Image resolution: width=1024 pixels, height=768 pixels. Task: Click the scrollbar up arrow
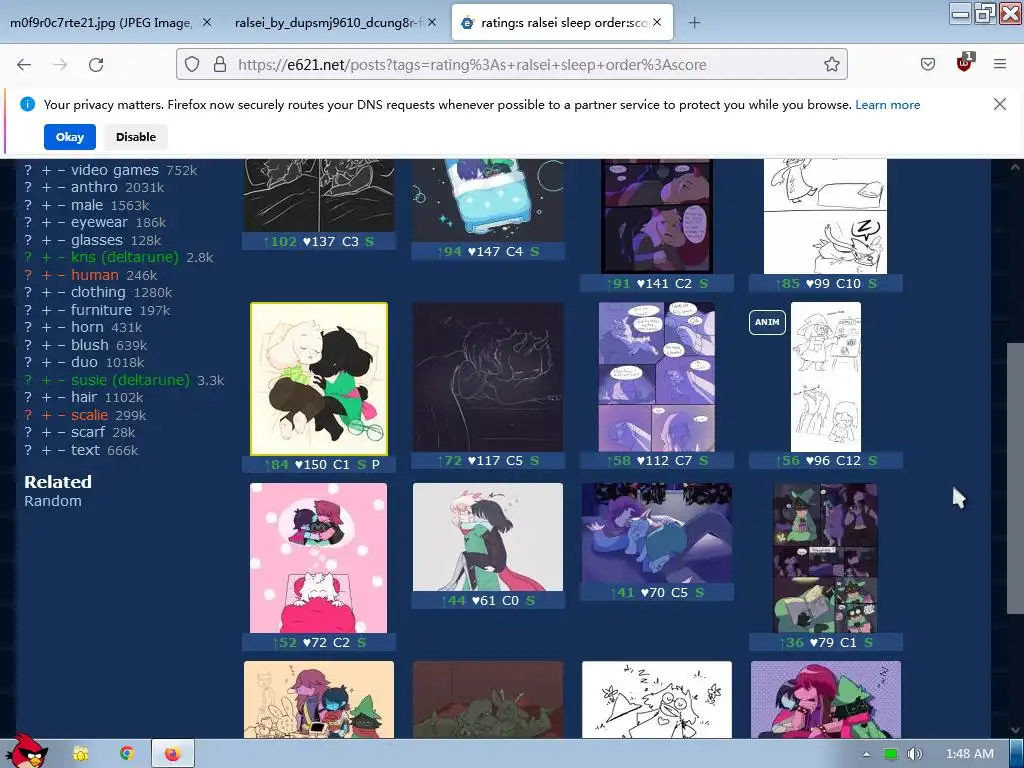1015,167
